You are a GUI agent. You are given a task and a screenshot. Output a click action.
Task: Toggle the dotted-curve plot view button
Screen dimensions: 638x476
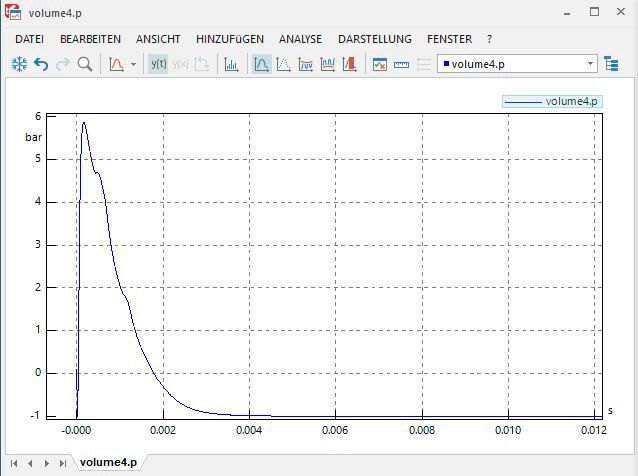click(x=283, y=64)
